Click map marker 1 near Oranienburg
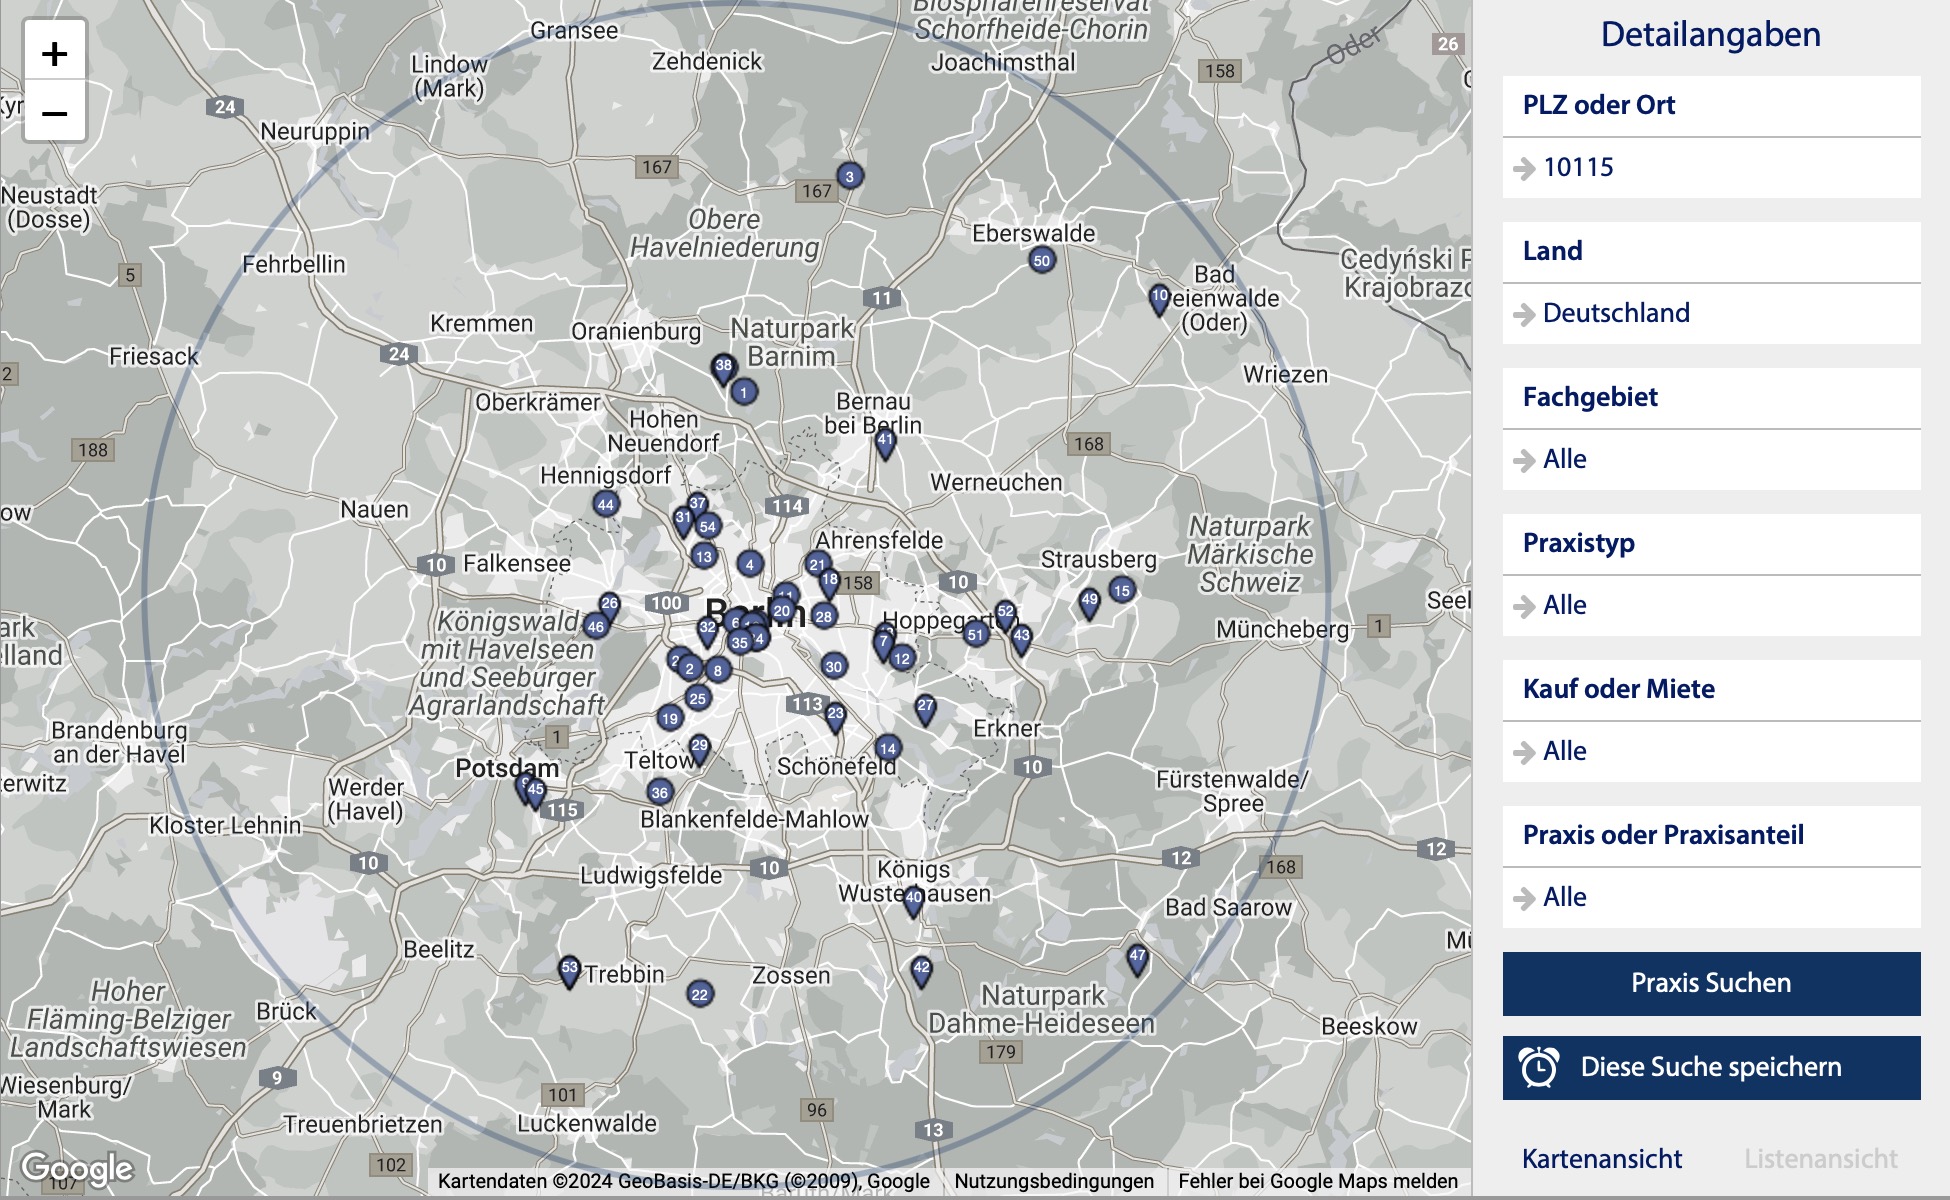Screen dimensions: 1950x1200 point(743,392)
